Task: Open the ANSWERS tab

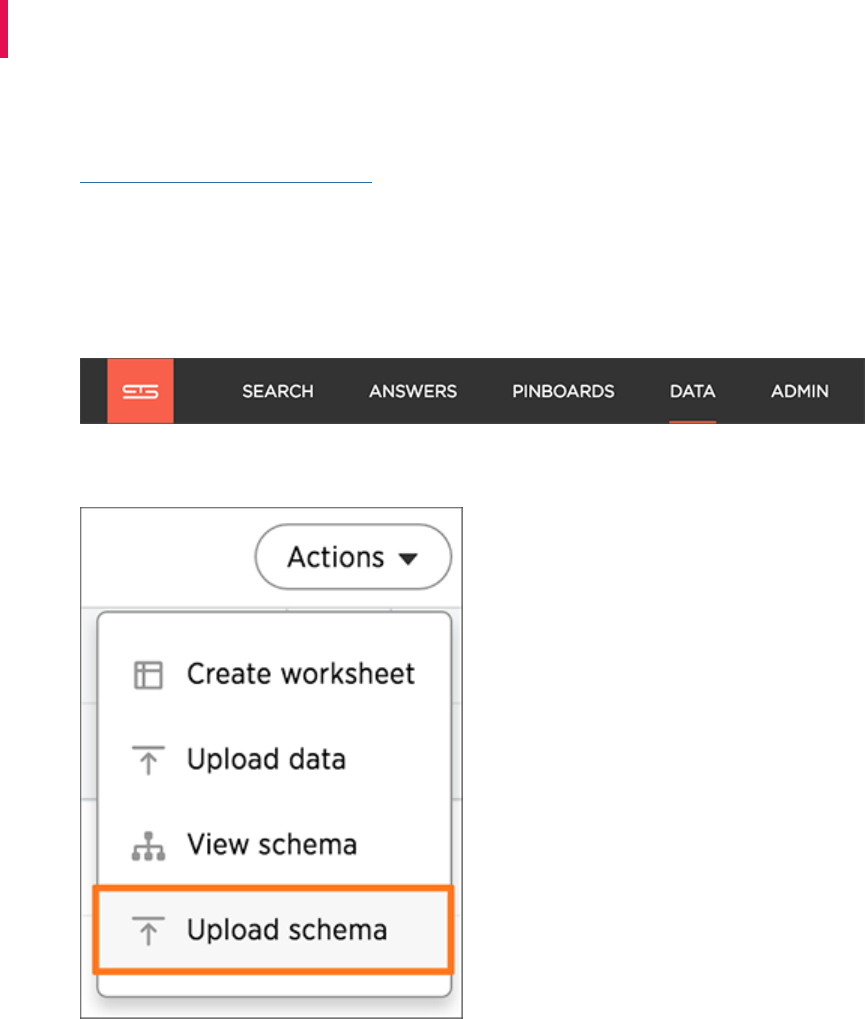Action: point(413,392)
